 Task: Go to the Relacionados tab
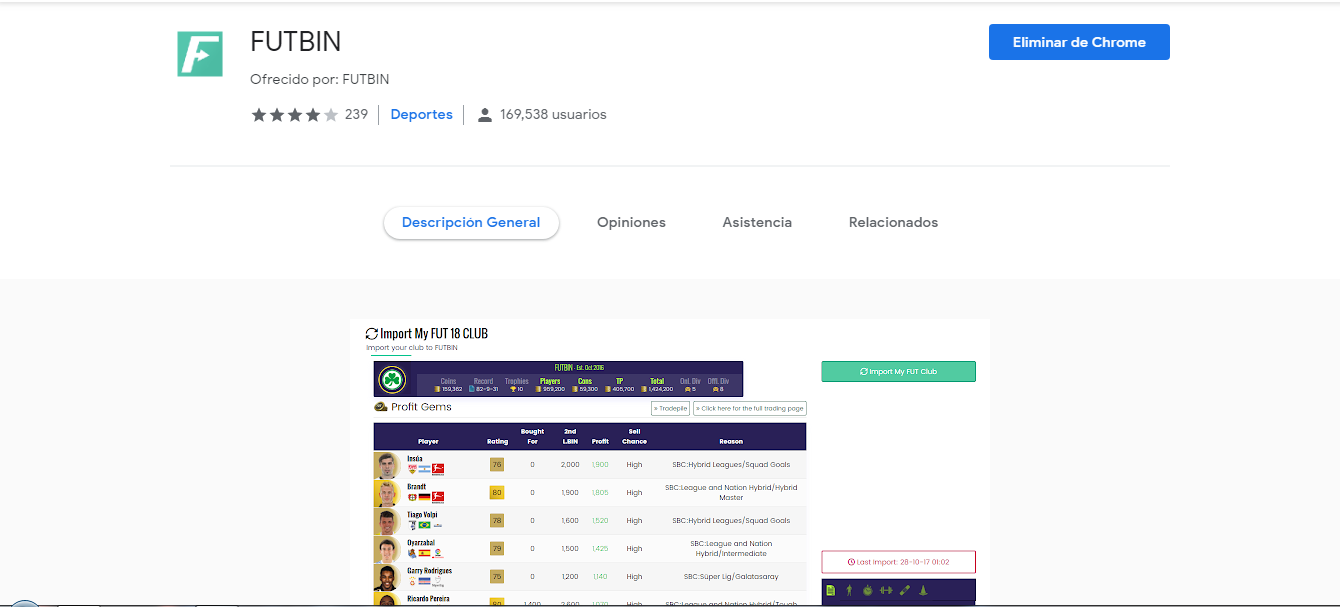click(893, 222)
